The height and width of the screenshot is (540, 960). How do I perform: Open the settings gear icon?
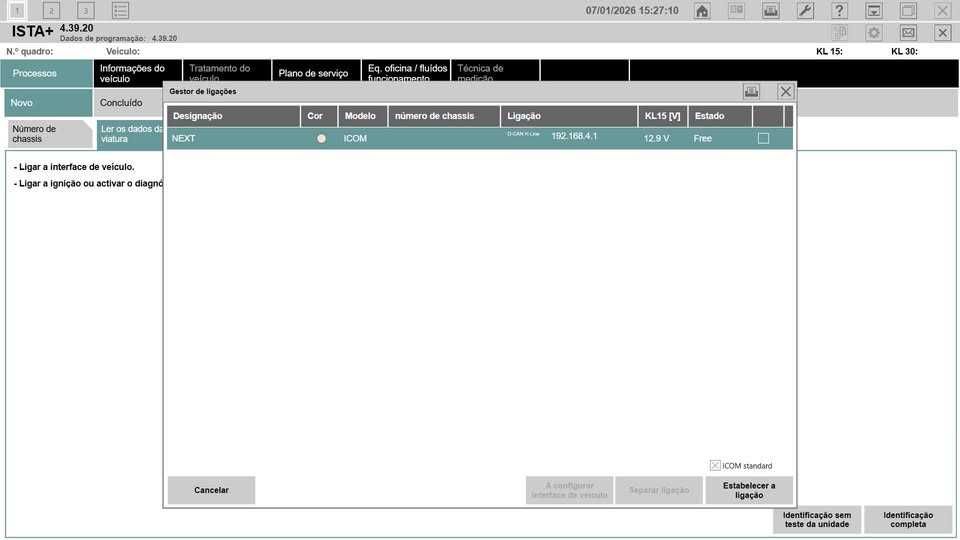click(874, 32)
